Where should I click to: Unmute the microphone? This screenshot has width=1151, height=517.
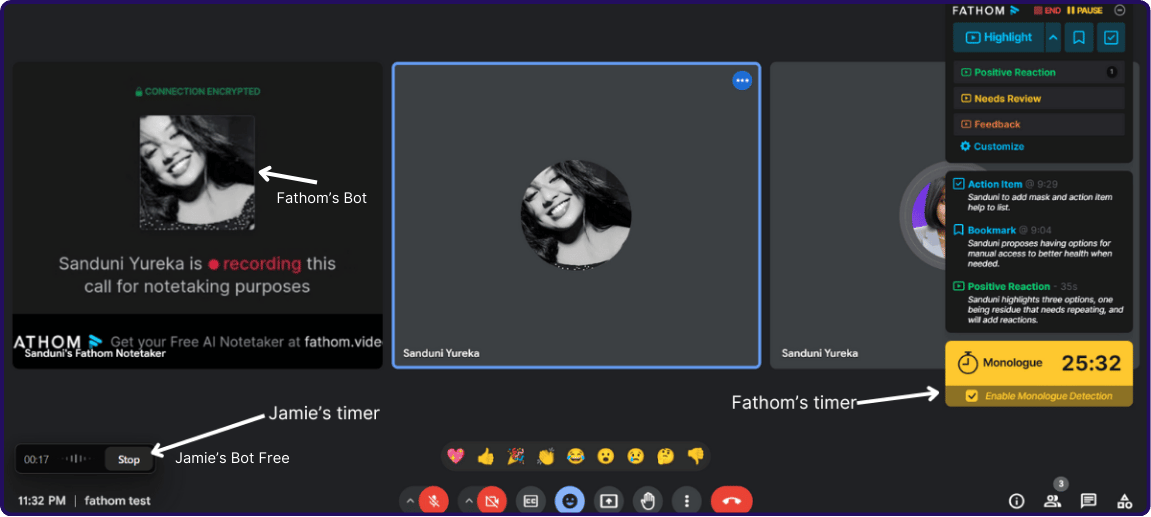434,501
